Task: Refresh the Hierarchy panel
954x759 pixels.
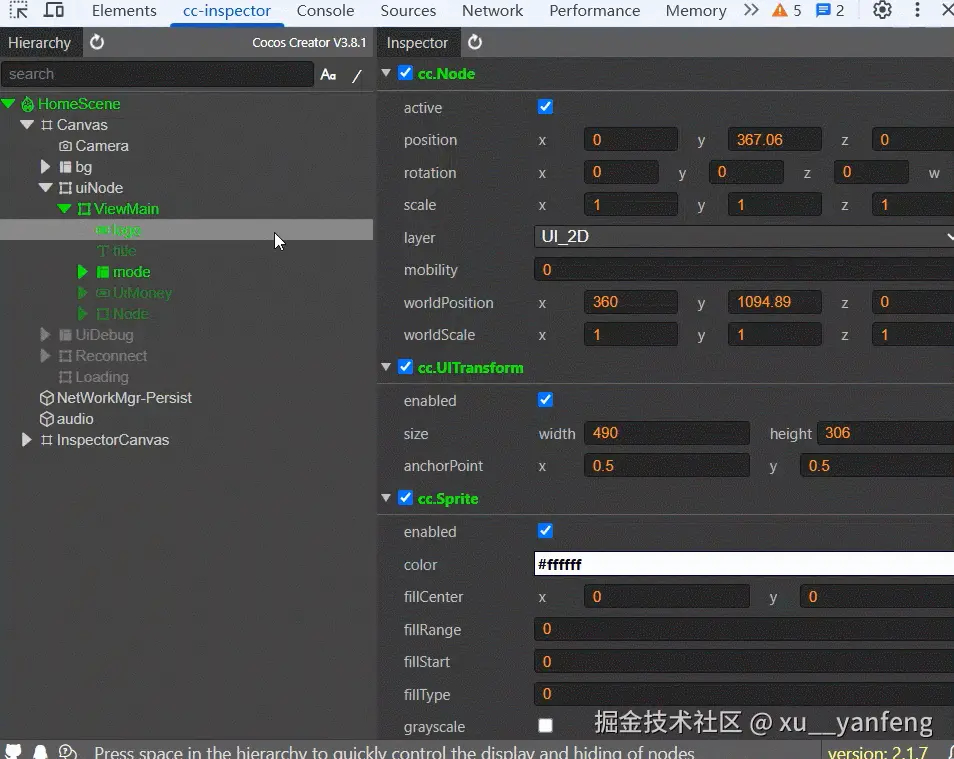Action: tap(97, 42)
